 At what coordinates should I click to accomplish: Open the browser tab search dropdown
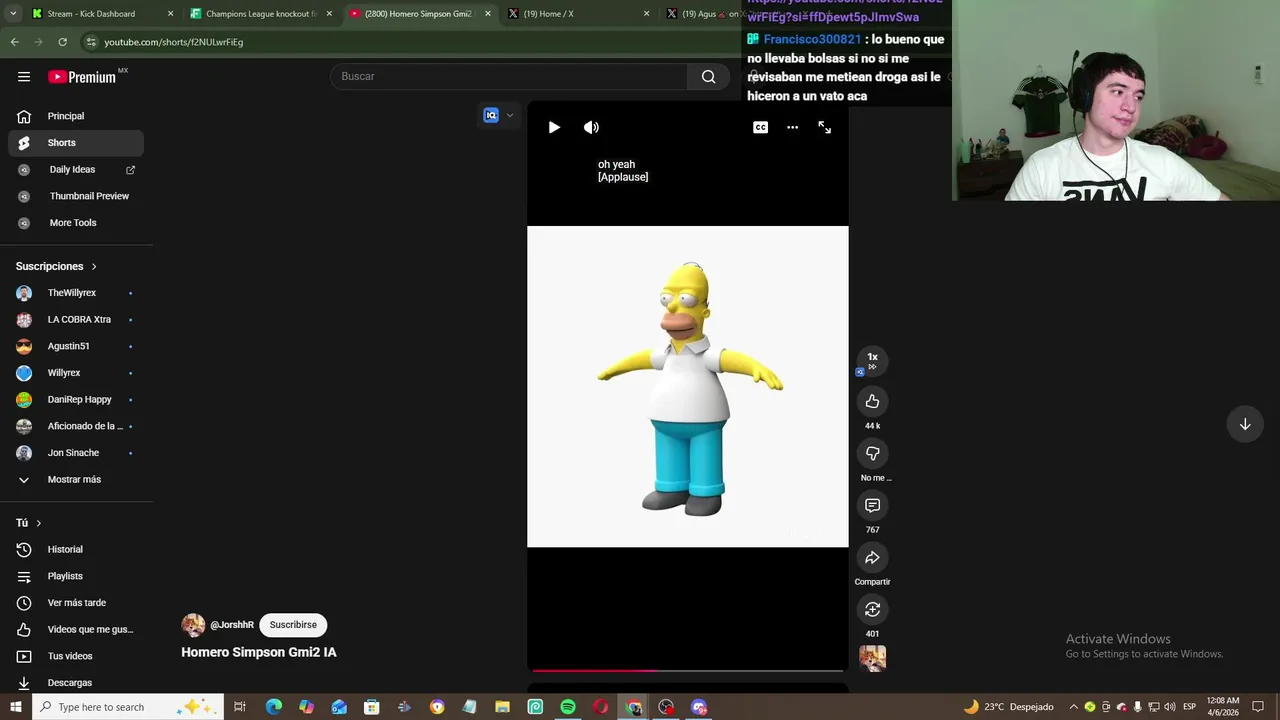click(13, 14)
